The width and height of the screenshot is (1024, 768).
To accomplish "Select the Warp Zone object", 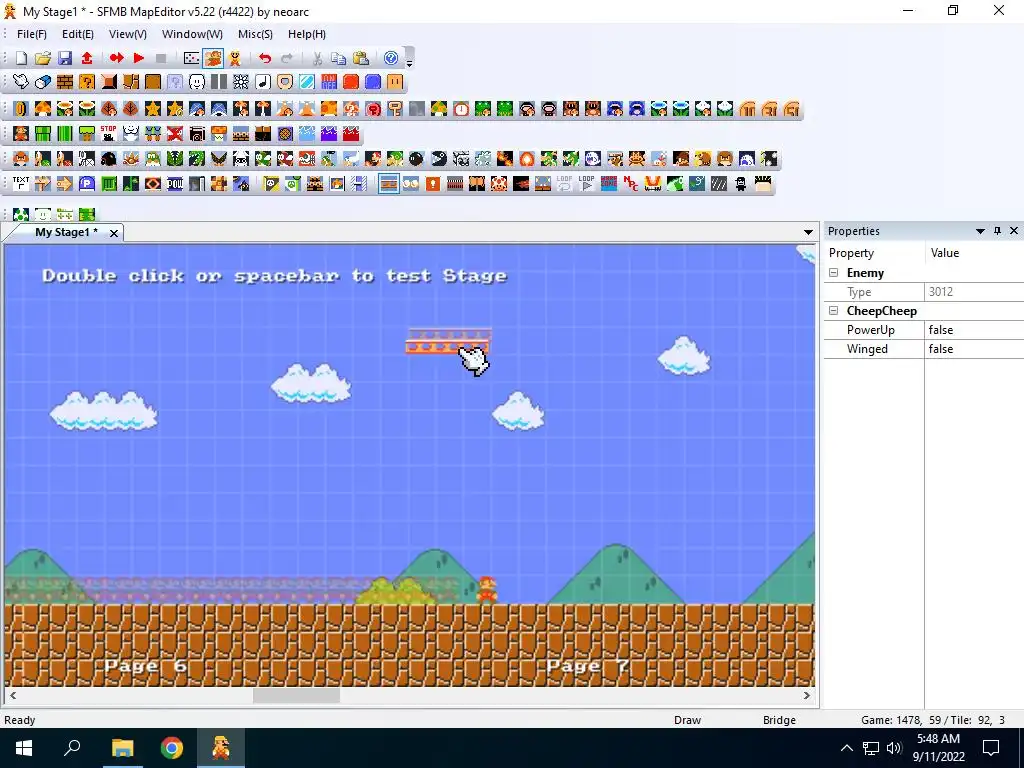I will [609, 184].
